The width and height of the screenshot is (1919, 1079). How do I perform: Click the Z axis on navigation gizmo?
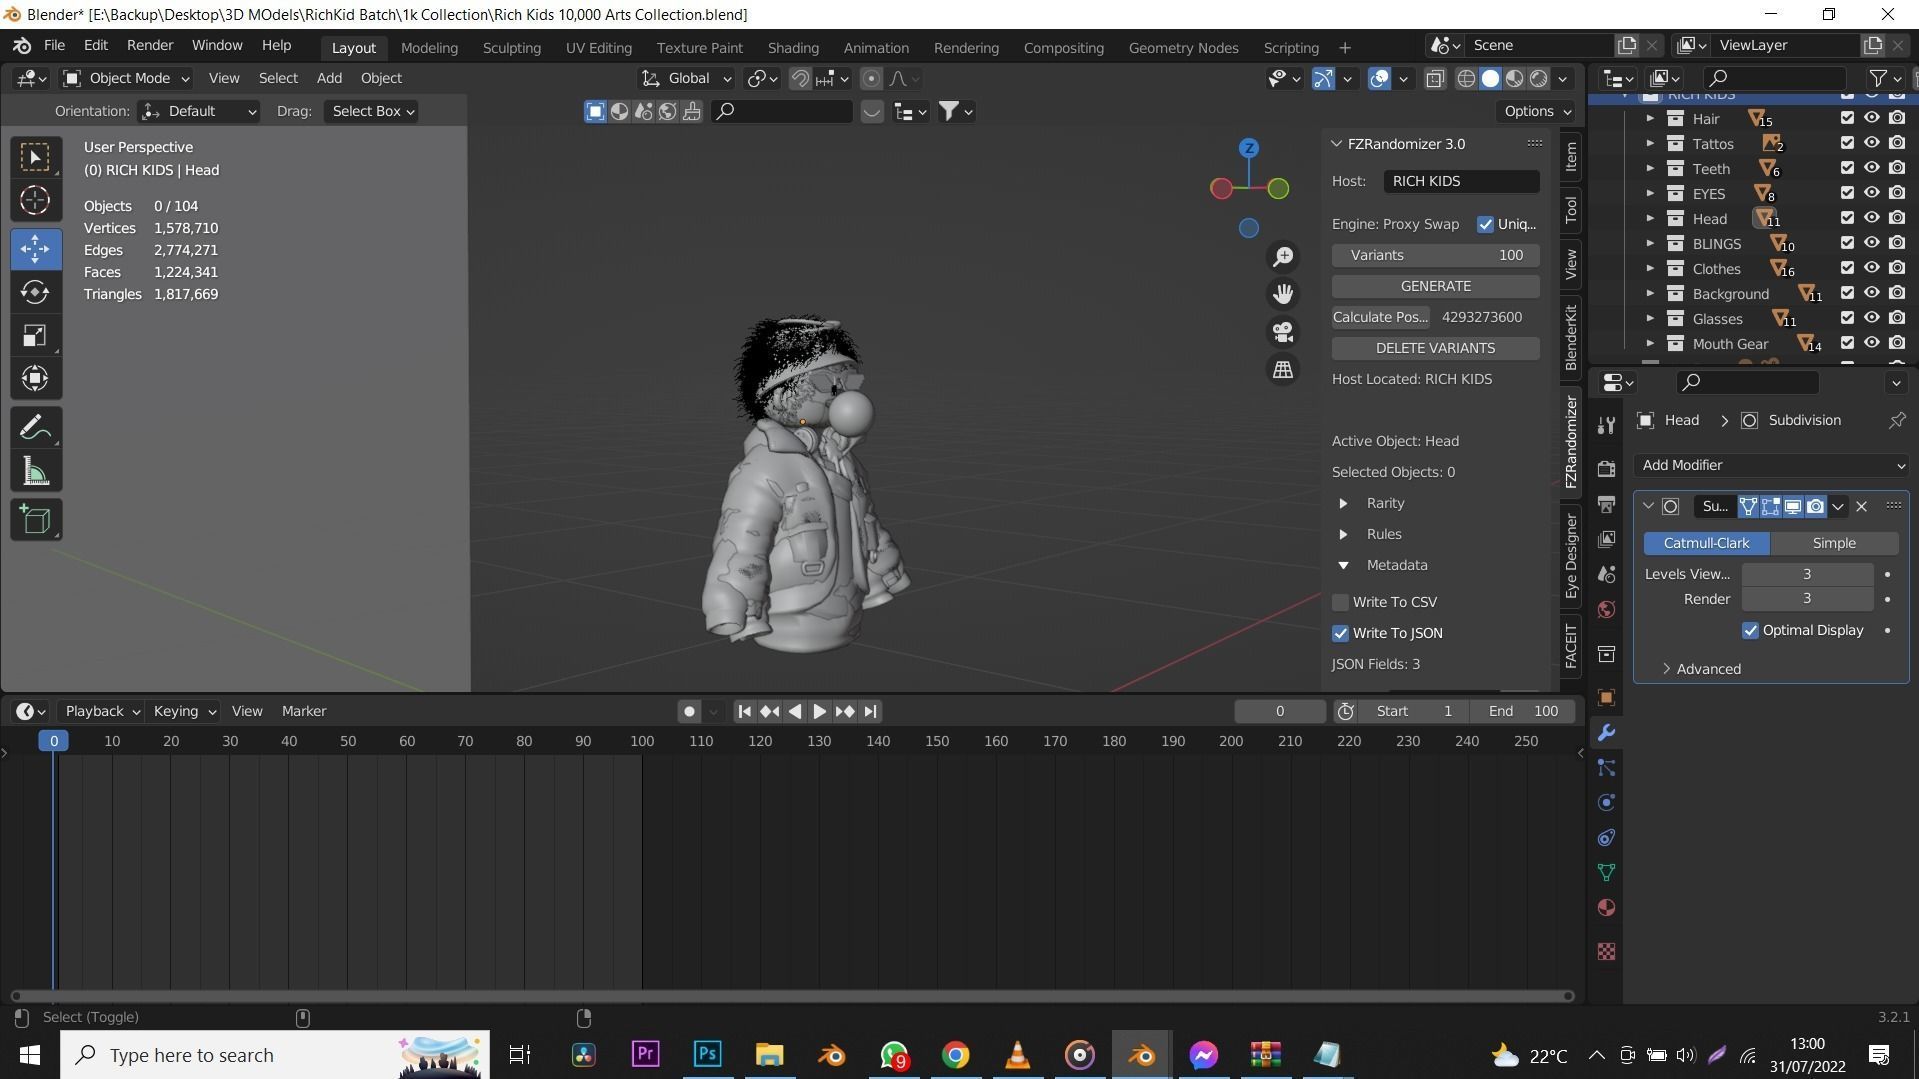(1248, 148)
